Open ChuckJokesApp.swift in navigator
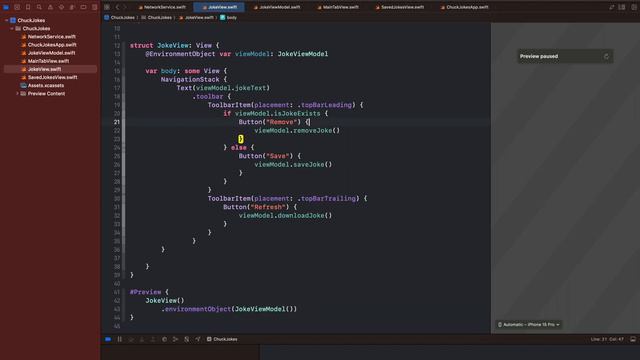 (52, 44)
